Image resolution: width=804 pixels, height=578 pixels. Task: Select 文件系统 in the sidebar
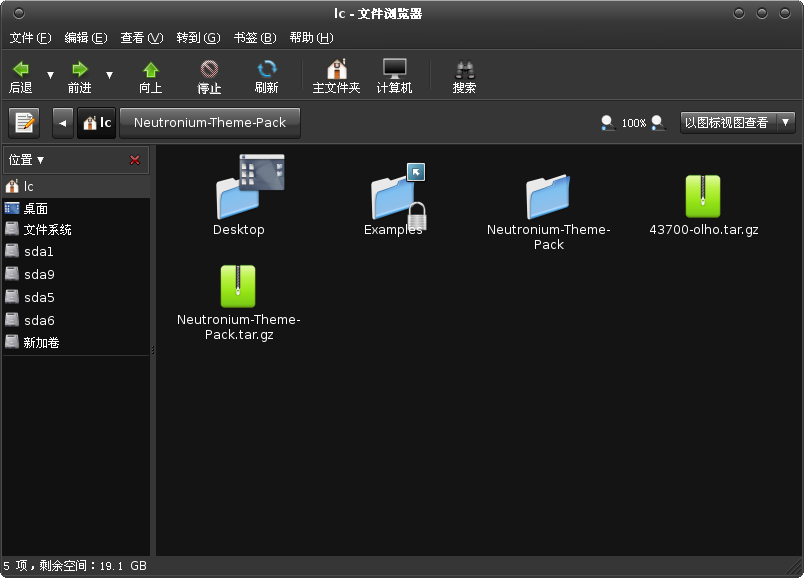(x=76, y=230)
